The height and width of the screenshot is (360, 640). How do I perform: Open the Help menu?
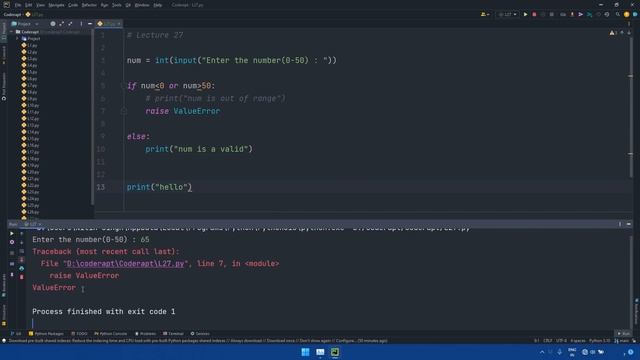[158, 5]
